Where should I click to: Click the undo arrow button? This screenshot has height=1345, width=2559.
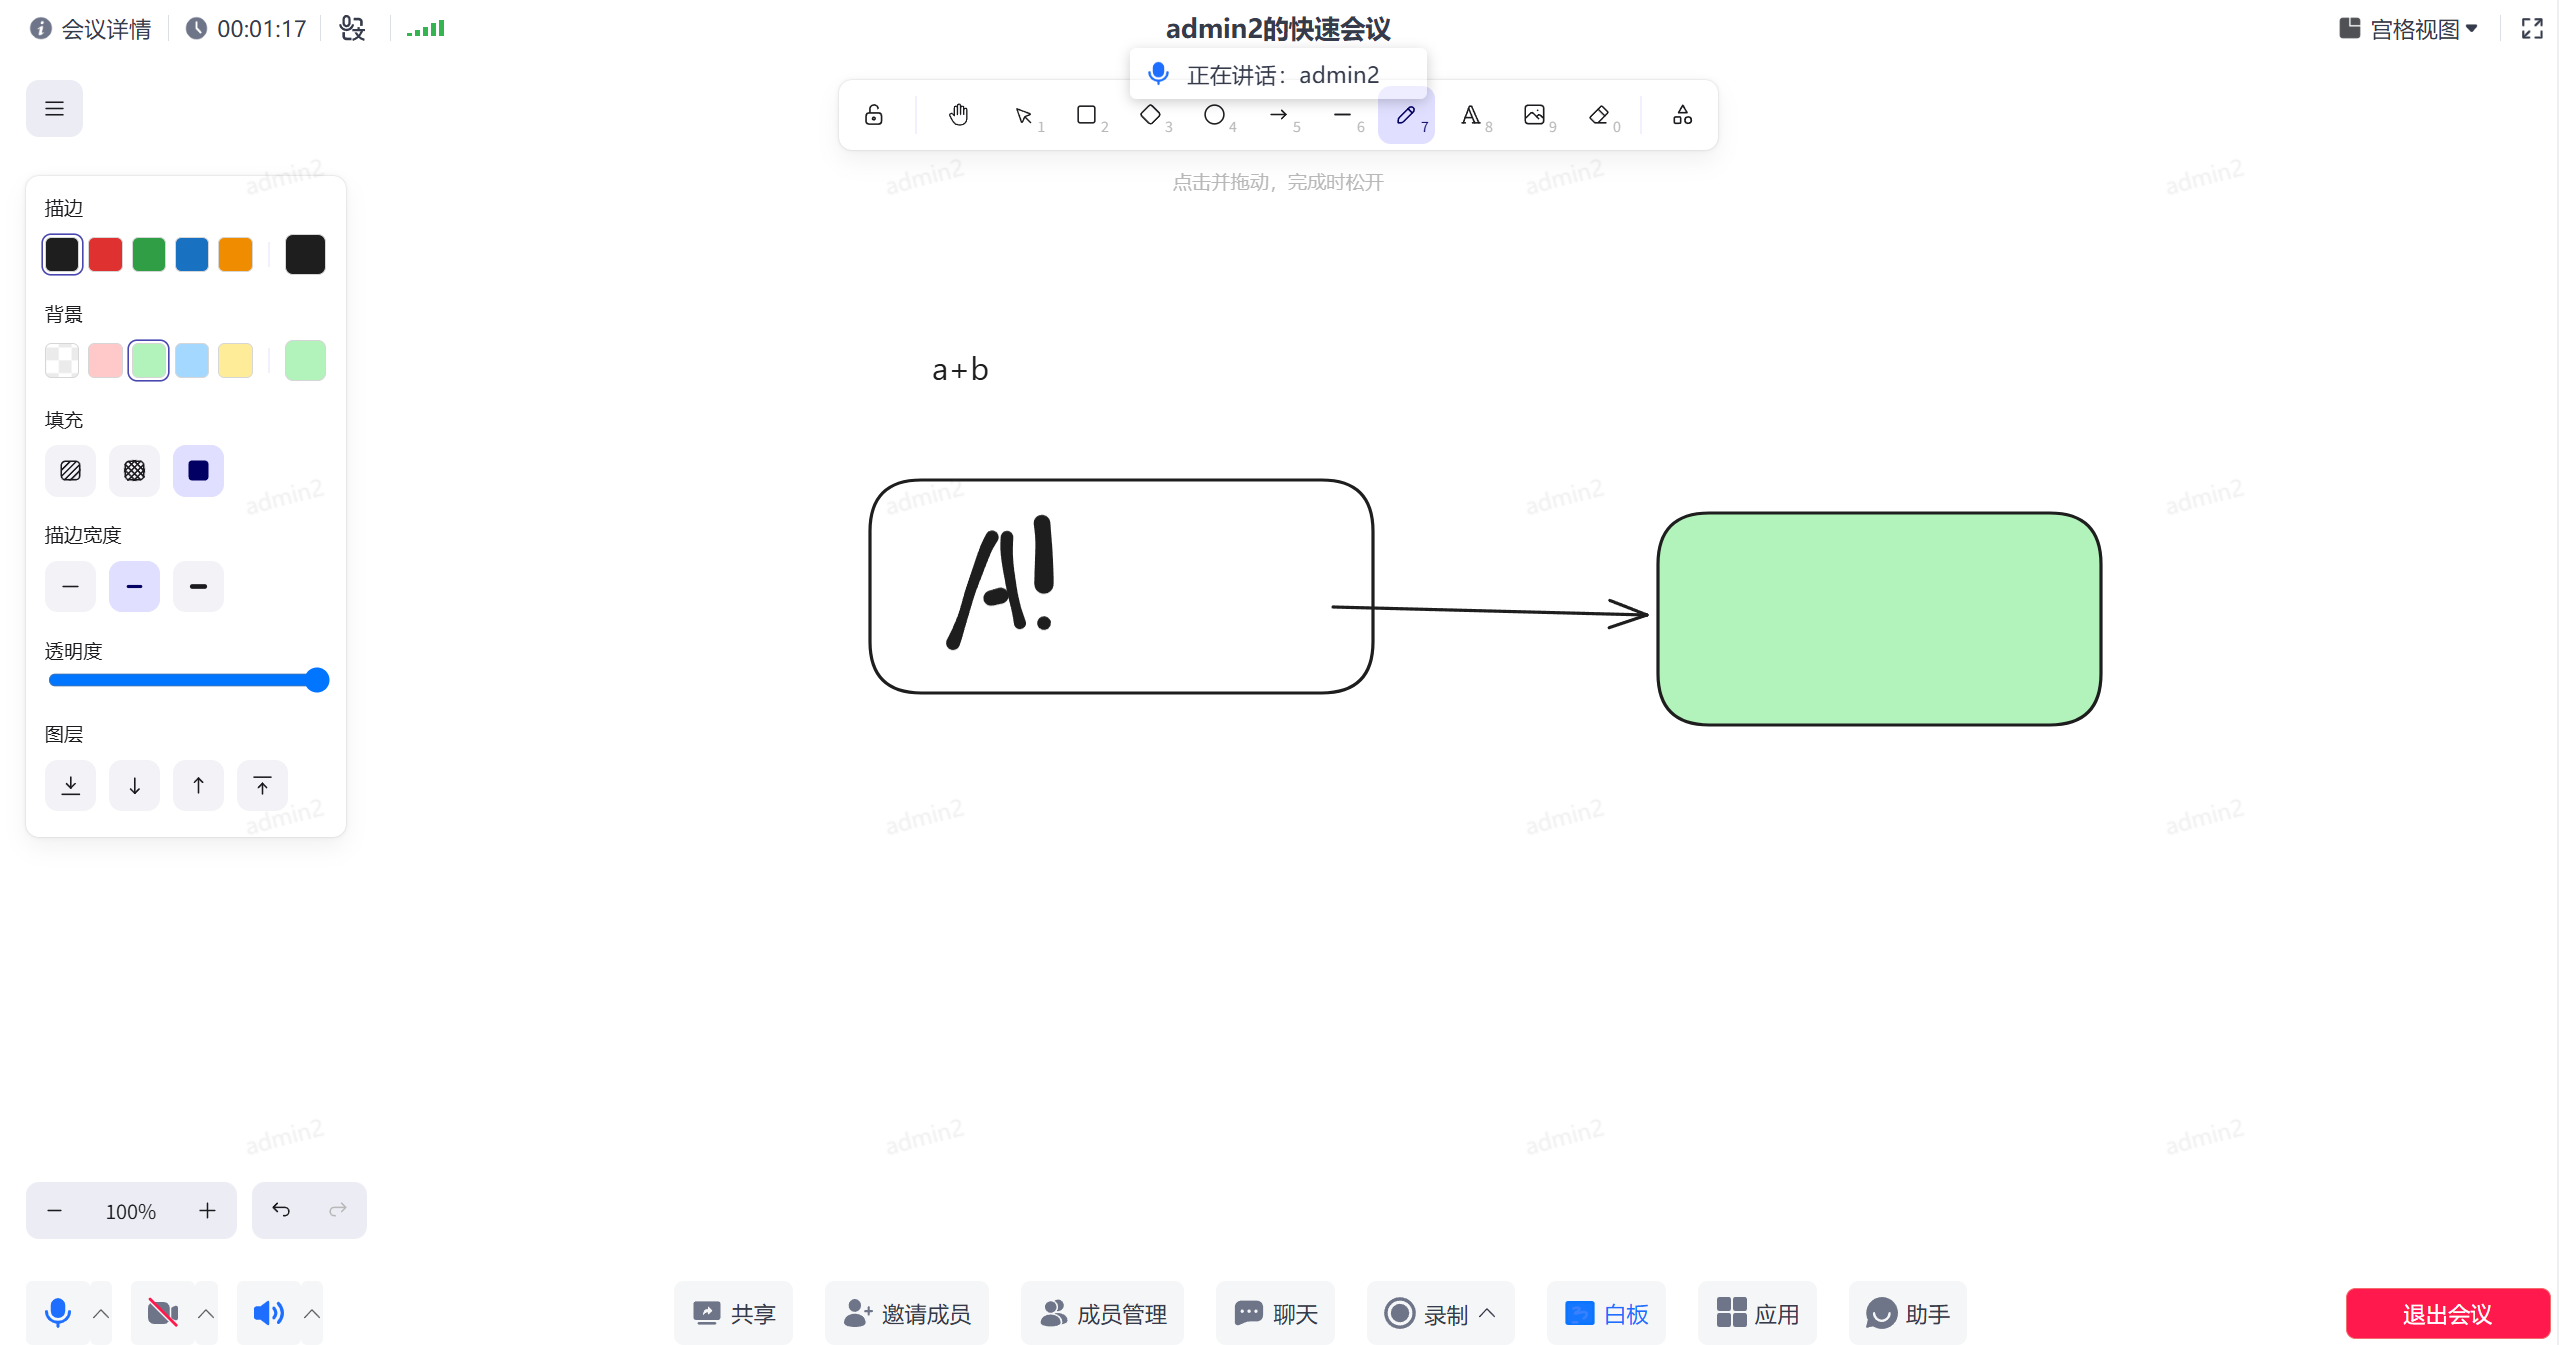(x=281, y=1210)
